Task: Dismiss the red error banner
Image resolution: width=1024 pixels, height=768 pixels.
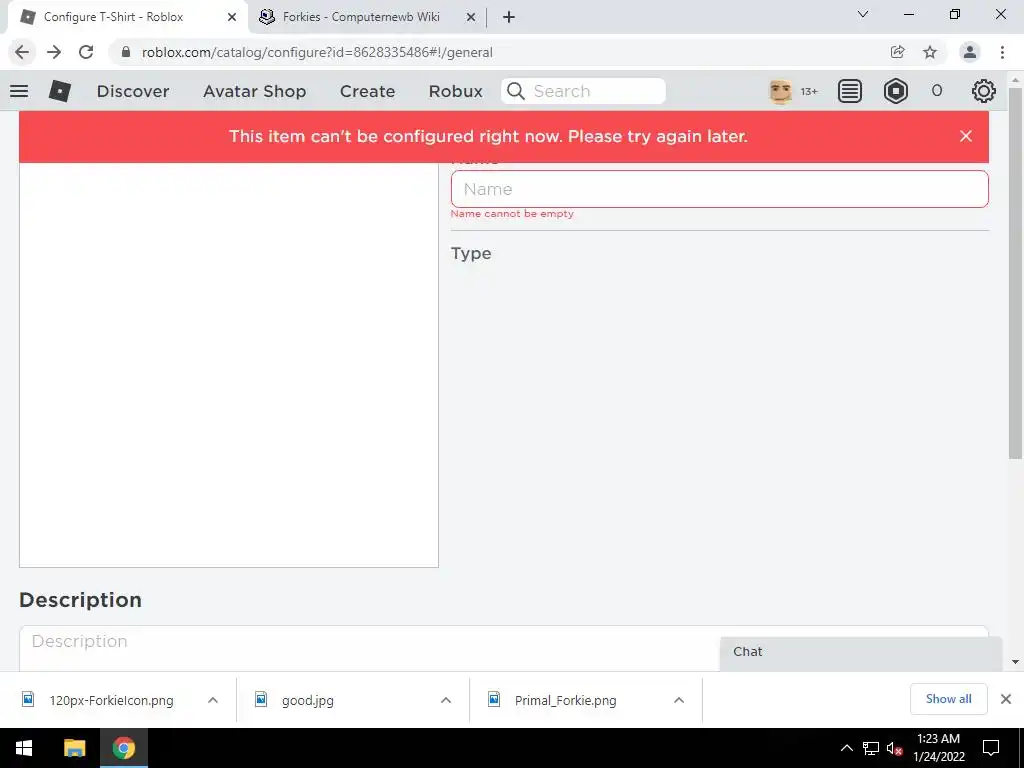Action: point(966,136)
